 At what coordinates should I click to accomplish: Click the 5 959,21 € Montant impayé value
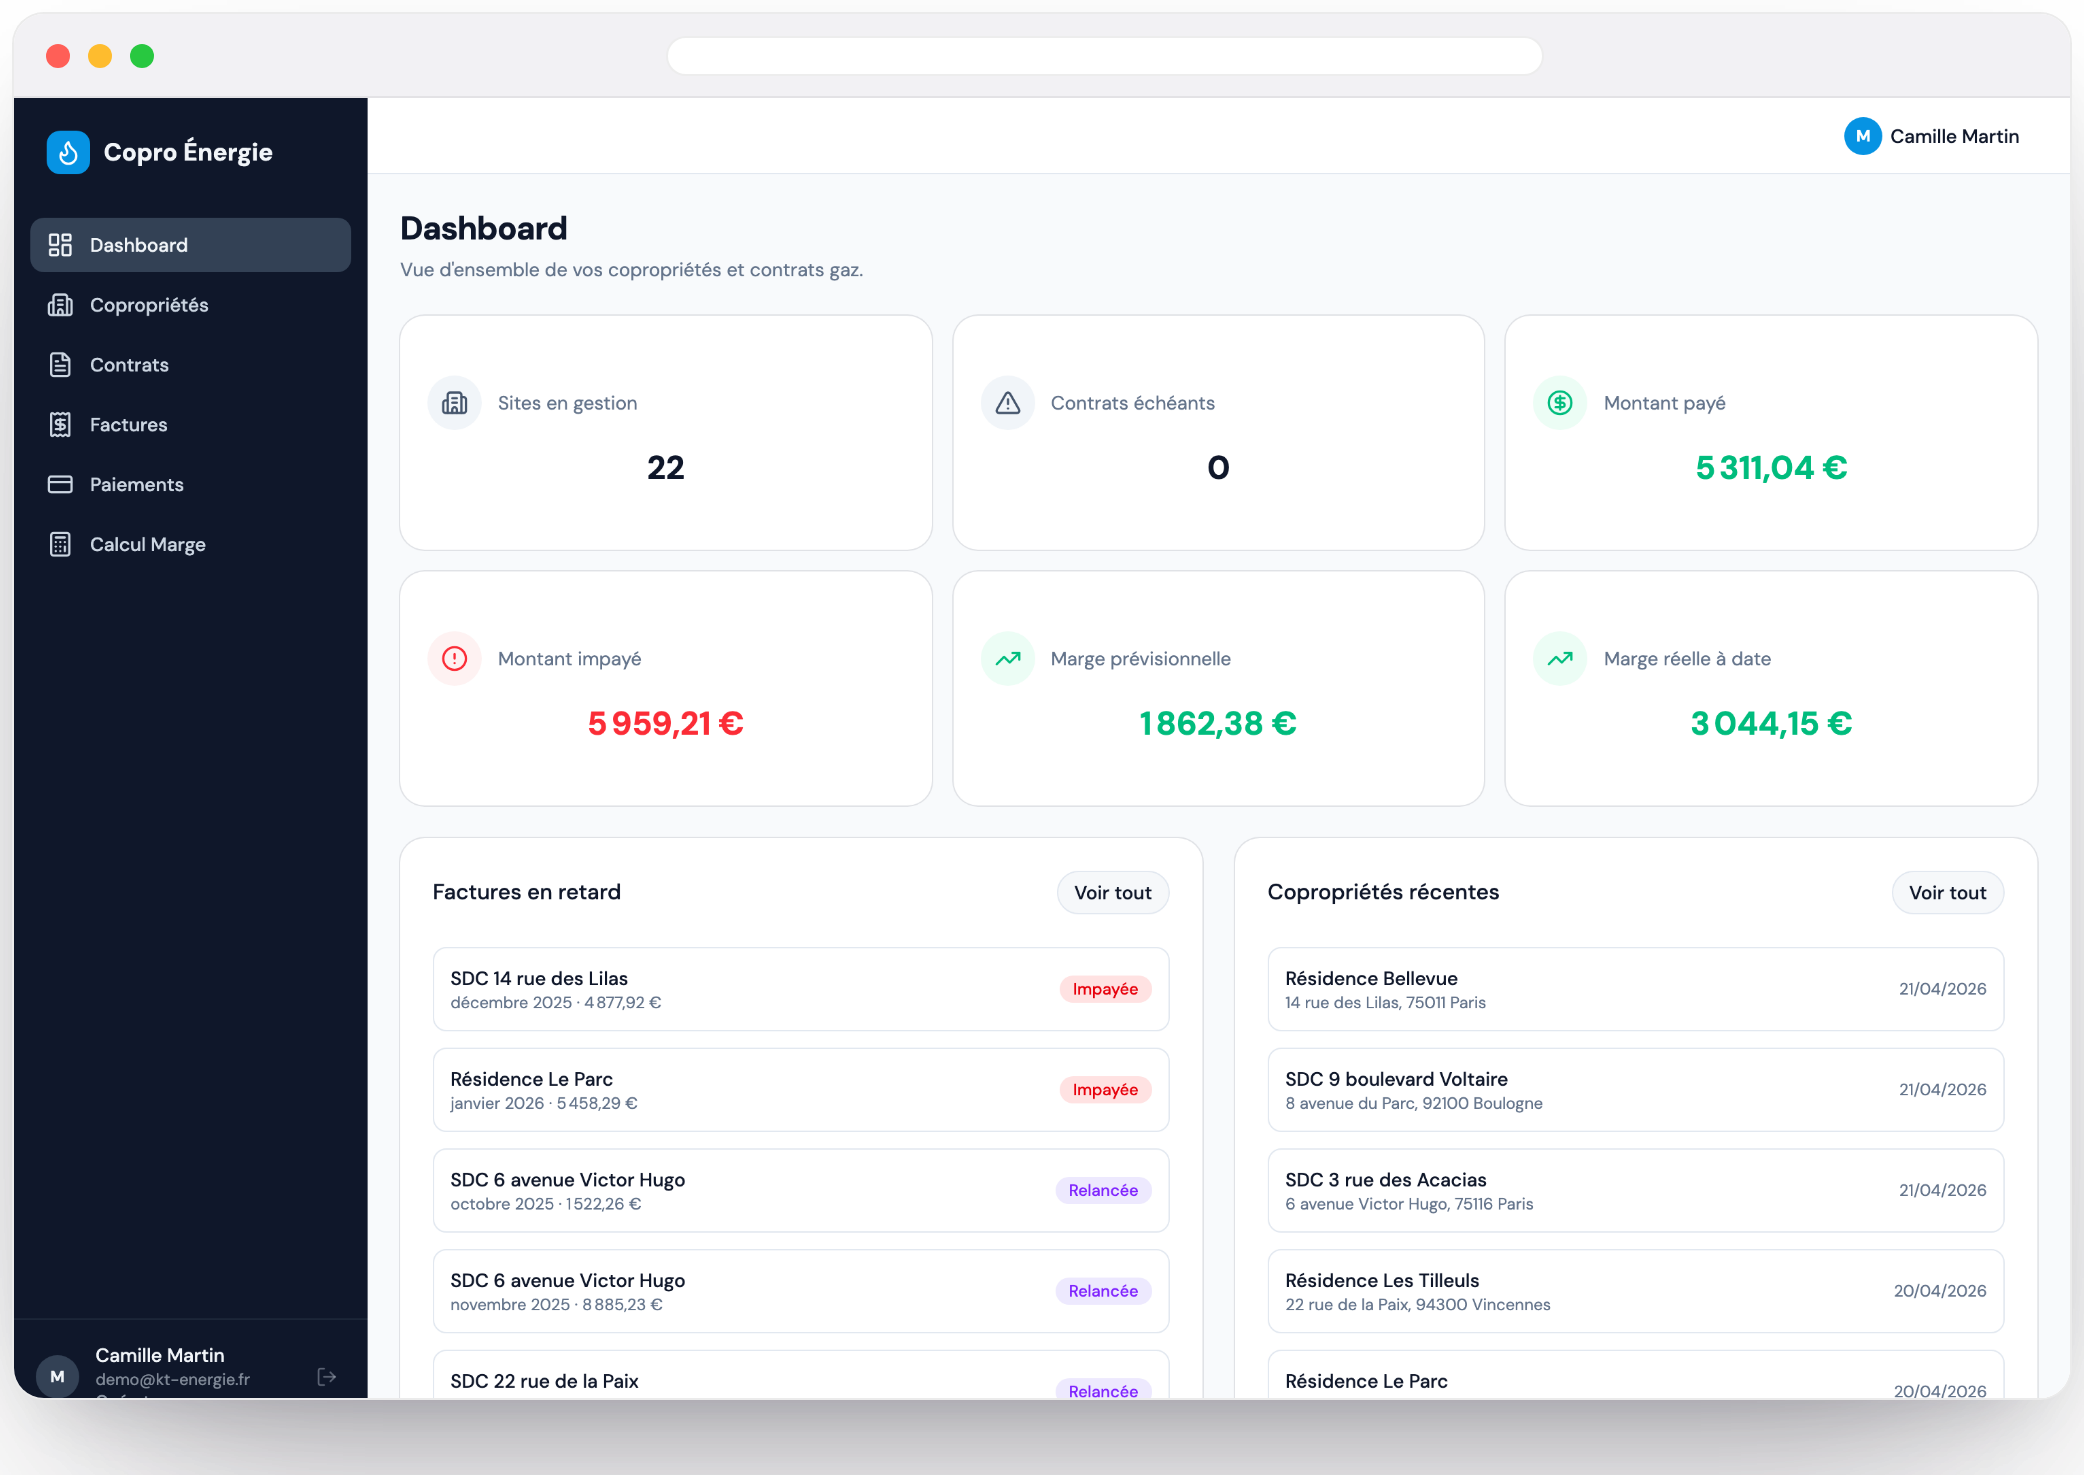pos(666,724)
